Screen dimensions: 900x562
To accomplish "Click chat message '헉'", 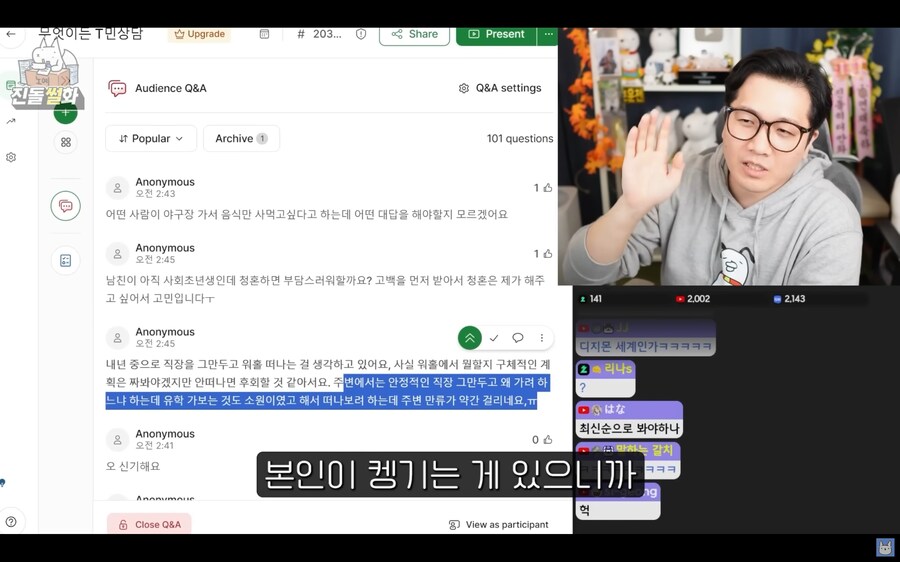I will 585,510.
